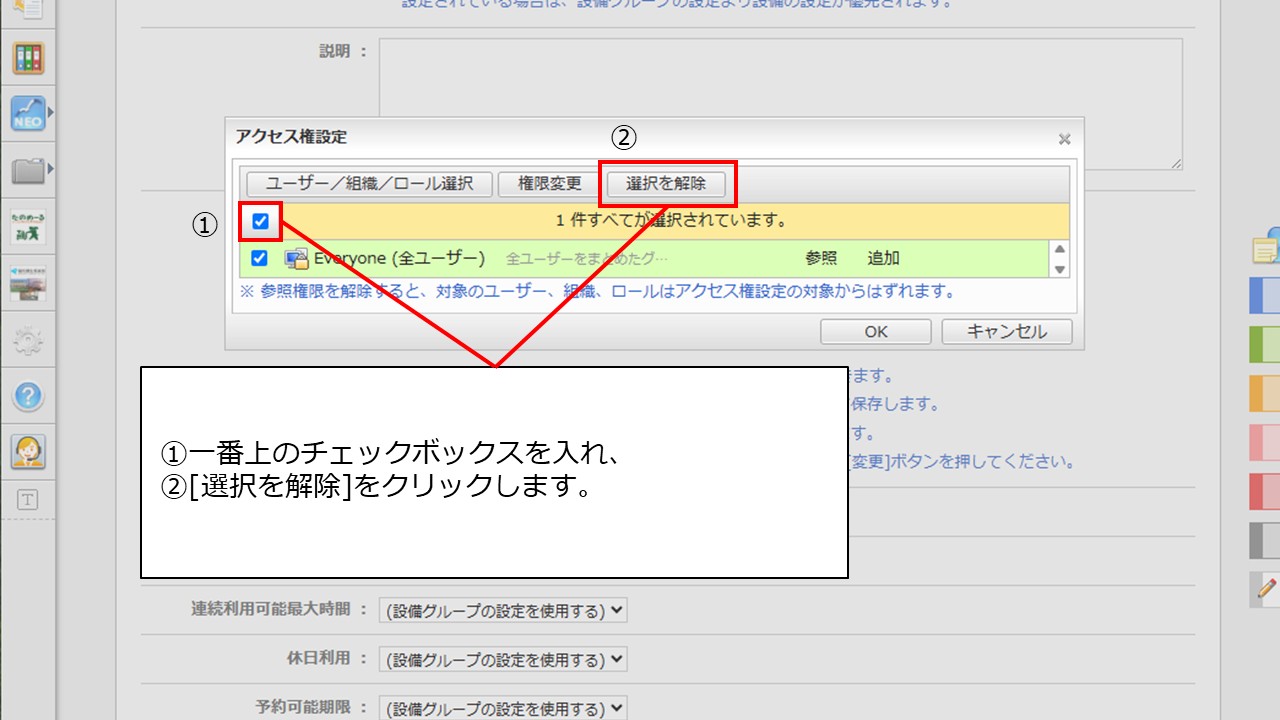1280x720 pixels.
Task: Uncheck the Everyone (全ユーザー) checkbox
Action: click(259, 258)
